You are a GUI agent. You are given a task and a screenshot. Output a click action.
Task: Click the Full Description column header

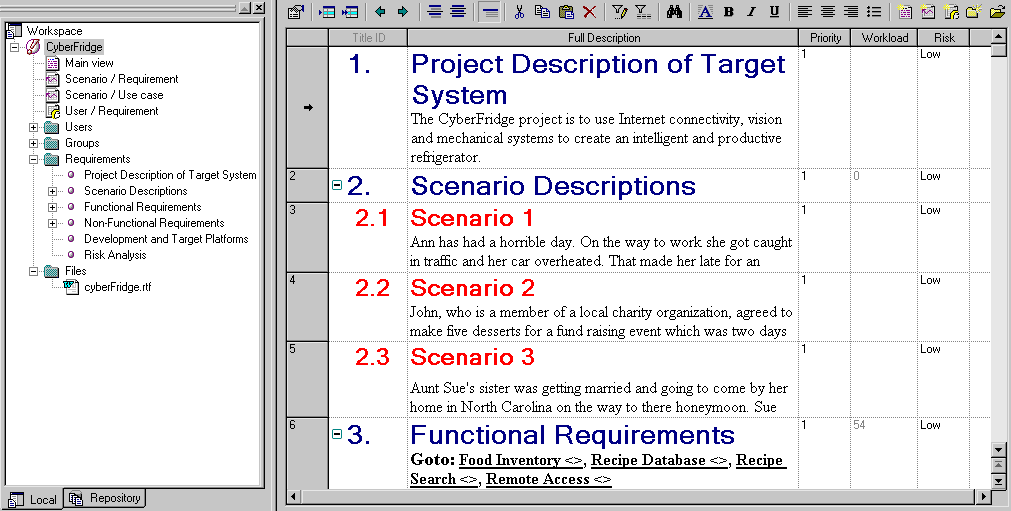pyautogui.click(x=604, y=38)
